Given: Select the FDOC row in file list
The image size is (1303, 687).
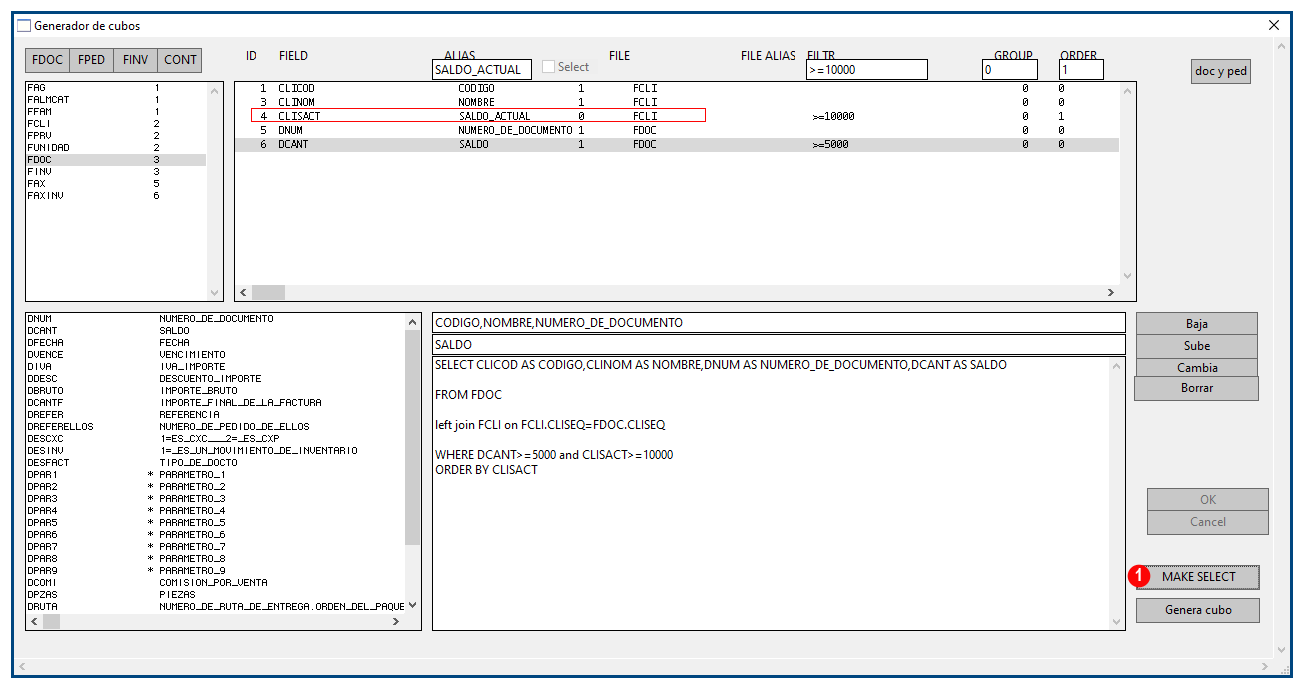Looking at the screenshot, I should pos(115,160).
